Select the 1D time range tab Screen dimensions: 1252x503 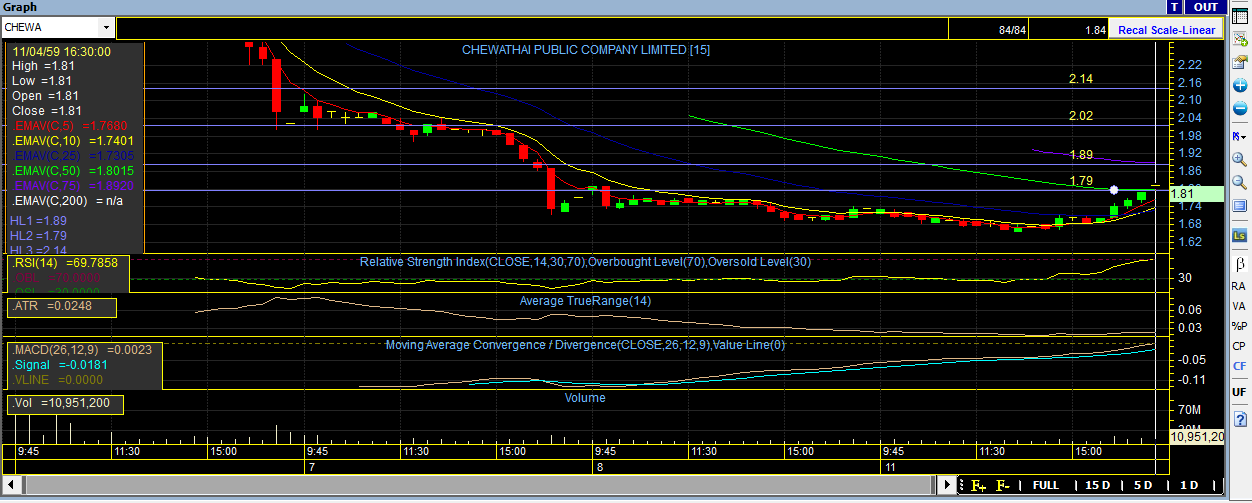(x=1189, y=485)
